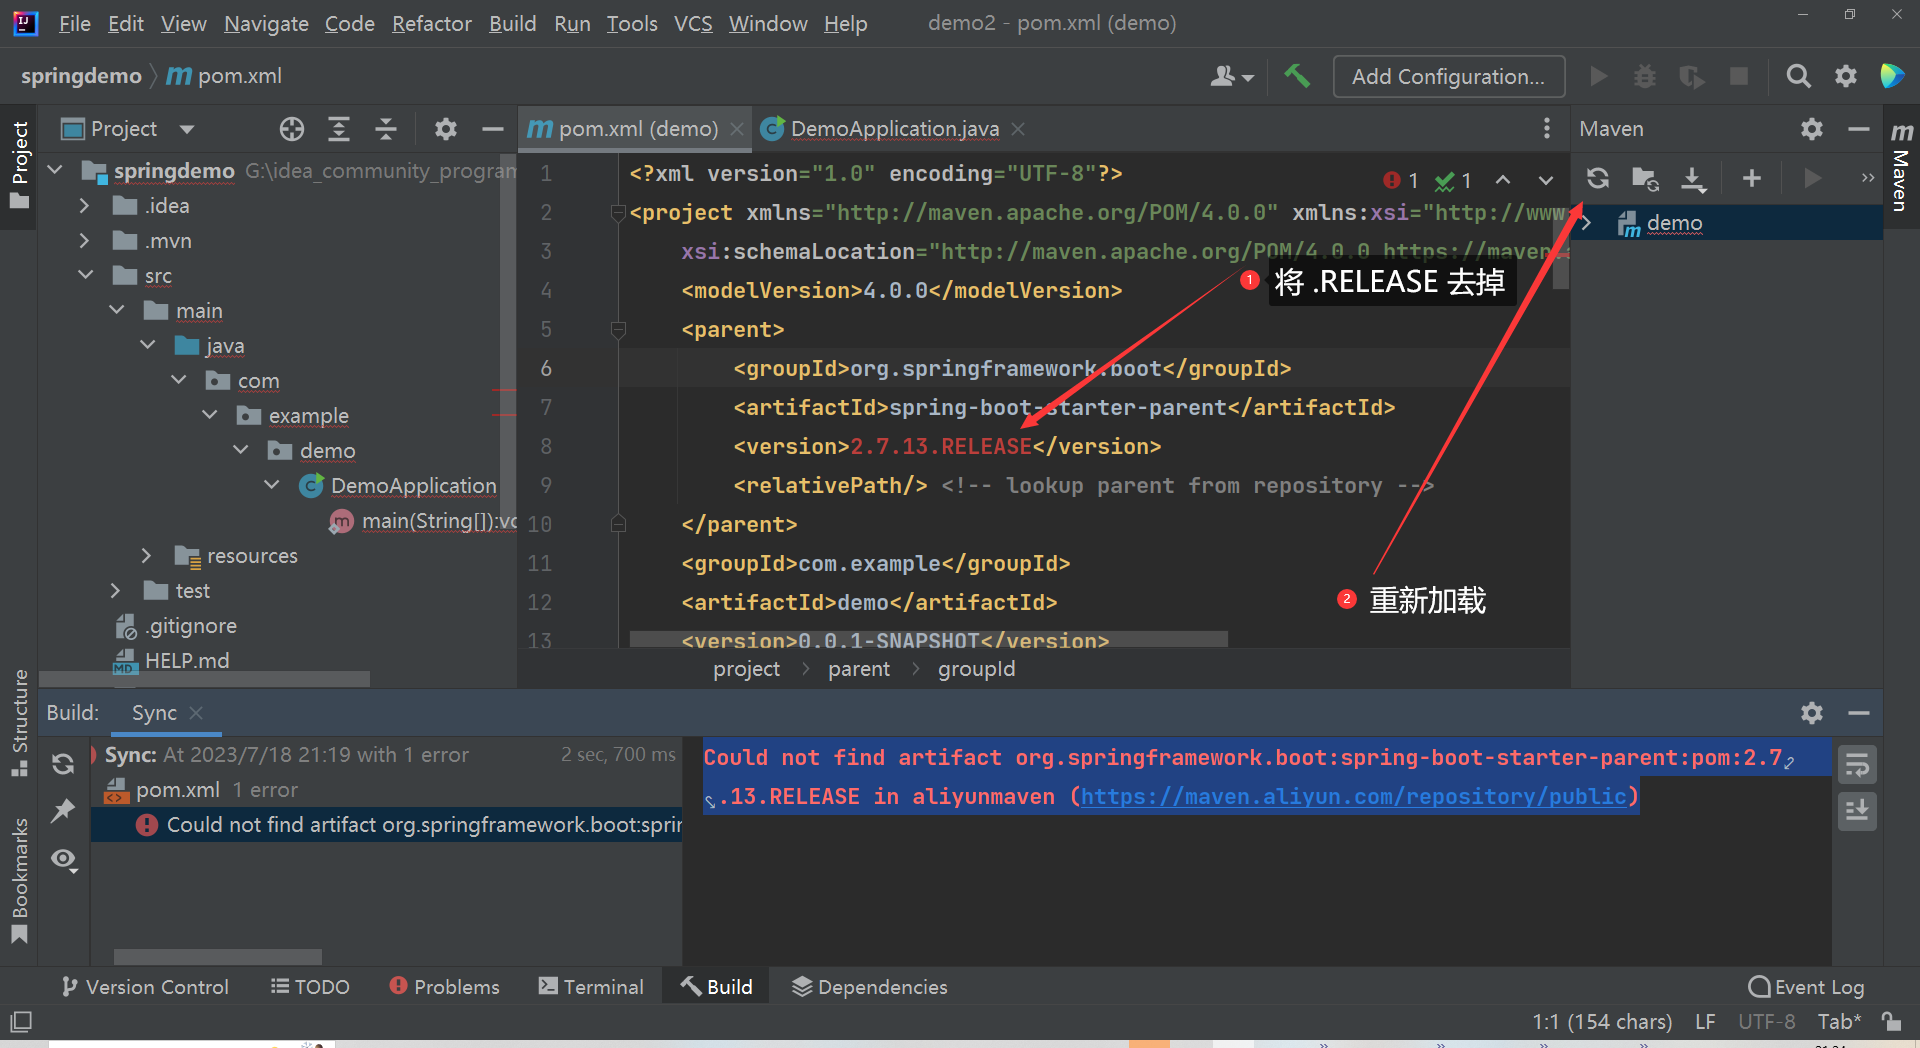Select the pom.xml 1 error build node
The width and height of the screenshot is (1920, 1048).
pyautogui.click(x=386, y=790)
